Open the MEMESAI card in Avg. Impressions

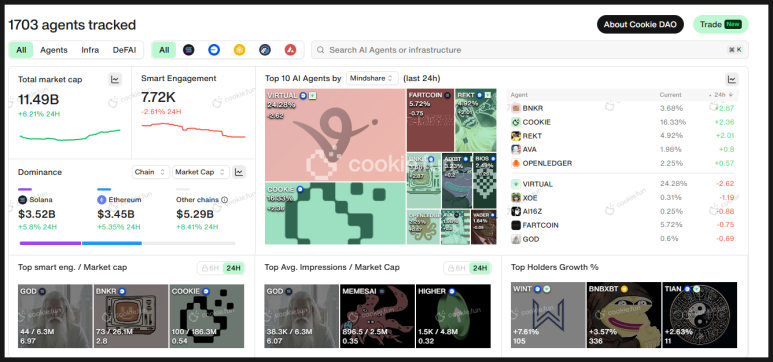[378, 316]
